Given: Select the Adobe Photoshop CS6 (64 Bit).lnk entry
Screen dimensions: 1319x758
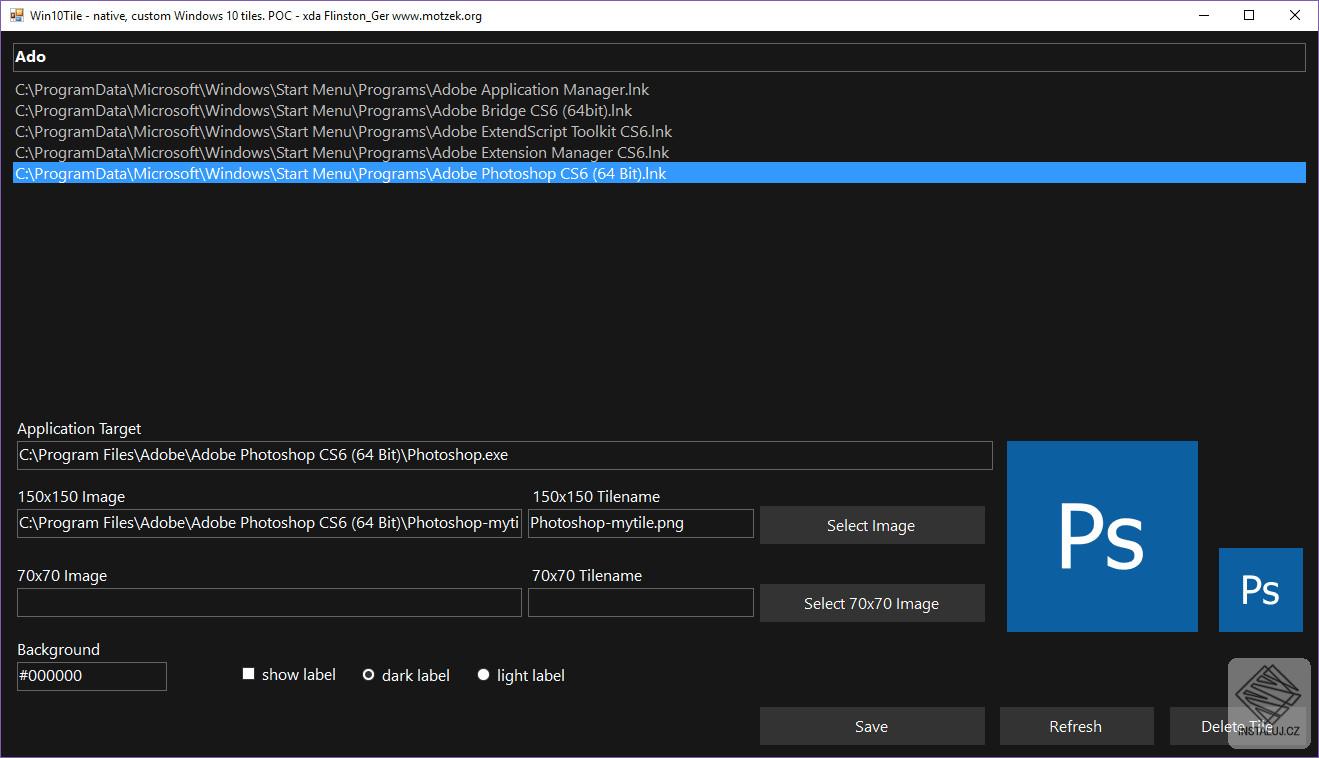Looking at the screenshot, I should click(338, 173).
